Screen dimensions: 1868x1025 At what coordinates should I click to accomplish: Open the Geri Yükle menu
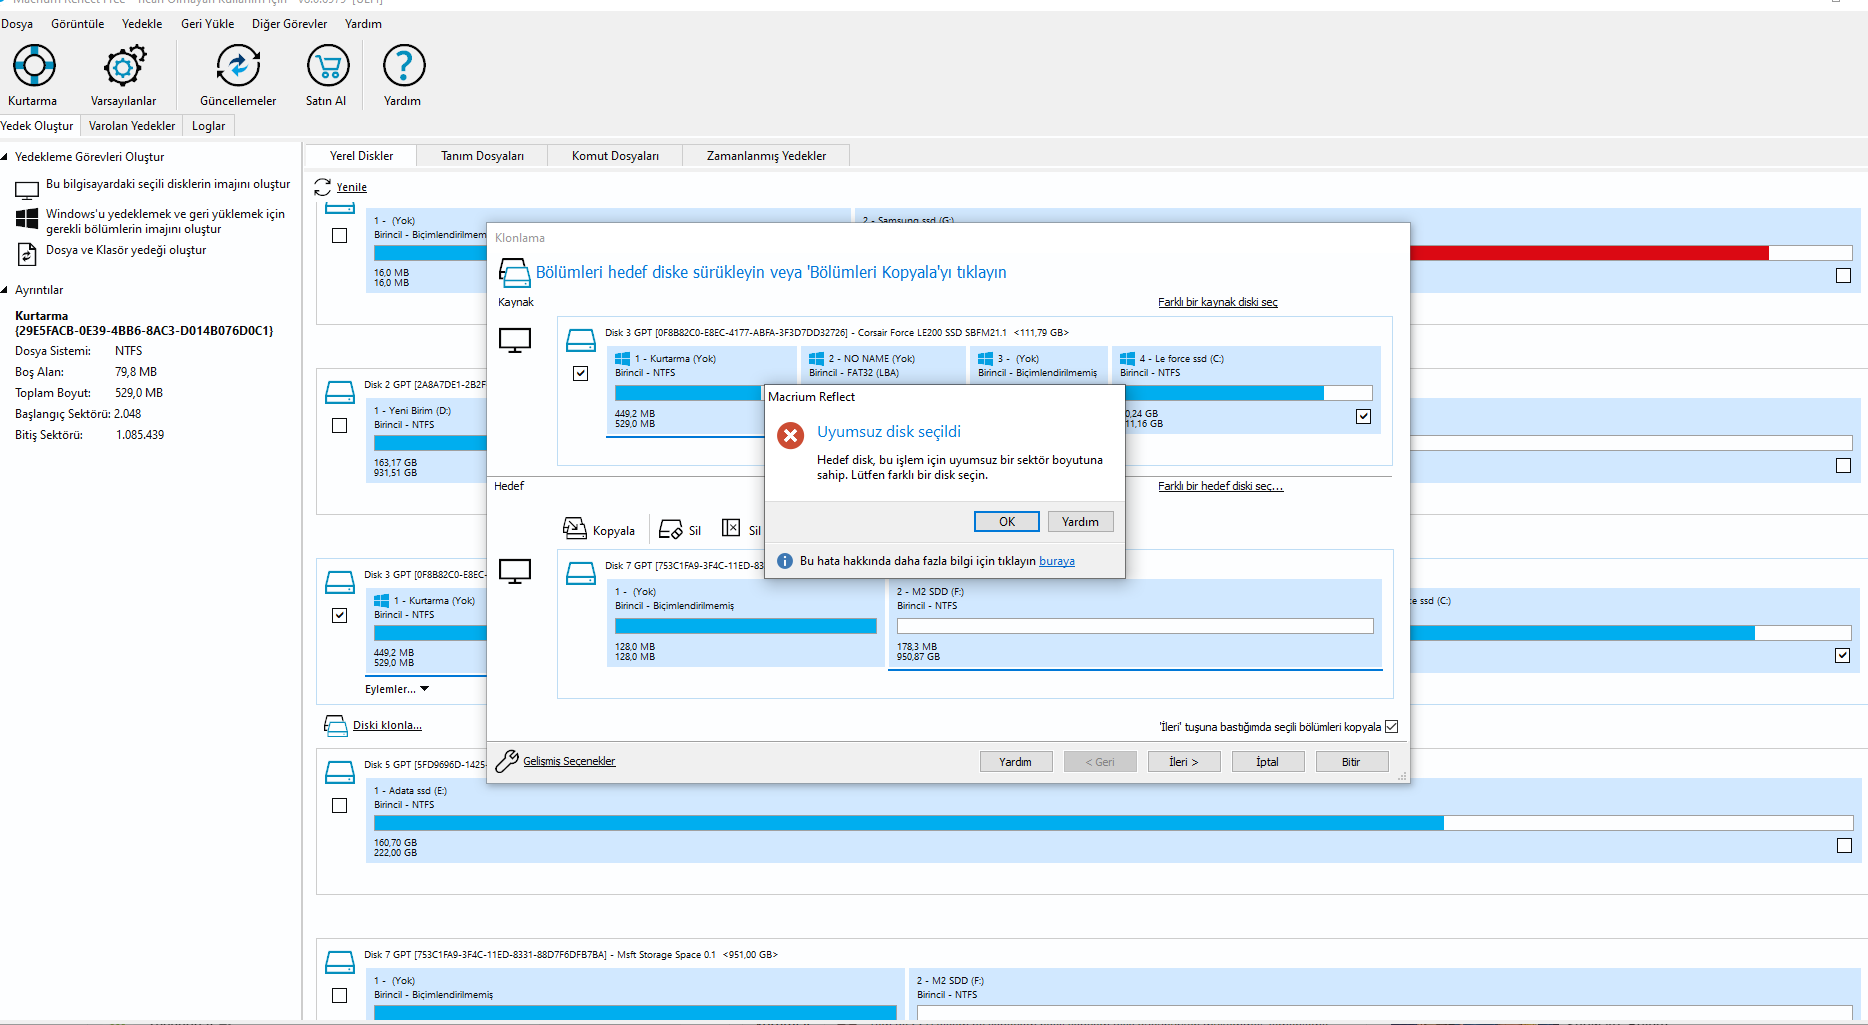208,24
